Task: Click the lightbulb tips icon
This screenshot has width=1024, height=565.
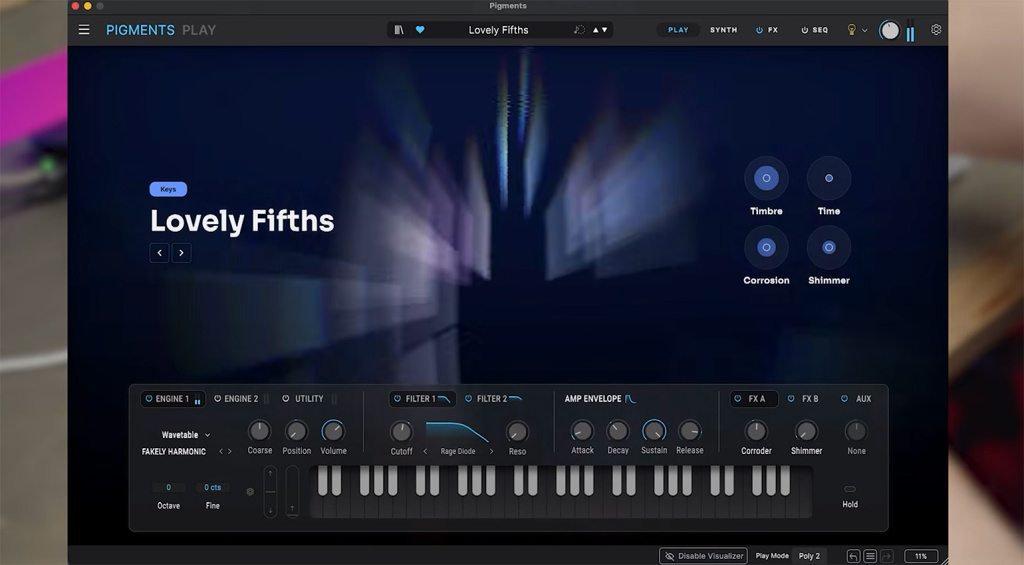Action: point(852,29)
